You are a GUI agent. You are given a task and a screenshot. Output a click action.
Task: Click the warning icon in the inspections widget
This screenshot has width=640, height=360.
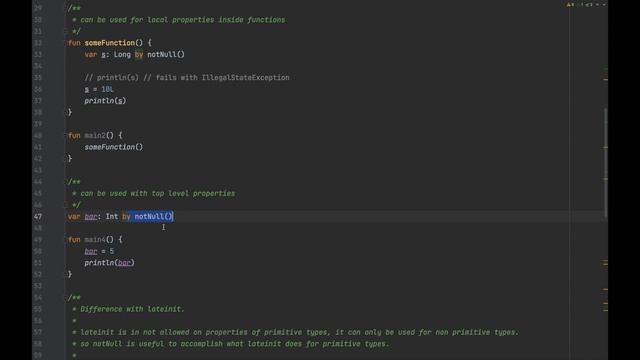click(x=569, y=4)
